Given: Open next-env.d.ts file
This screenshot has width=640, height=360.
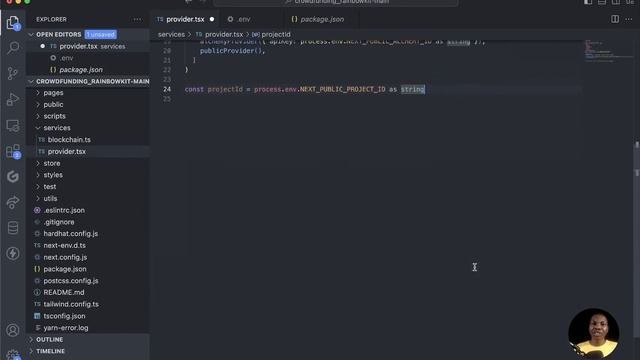Looking at the screenshot, I should 64,245.
